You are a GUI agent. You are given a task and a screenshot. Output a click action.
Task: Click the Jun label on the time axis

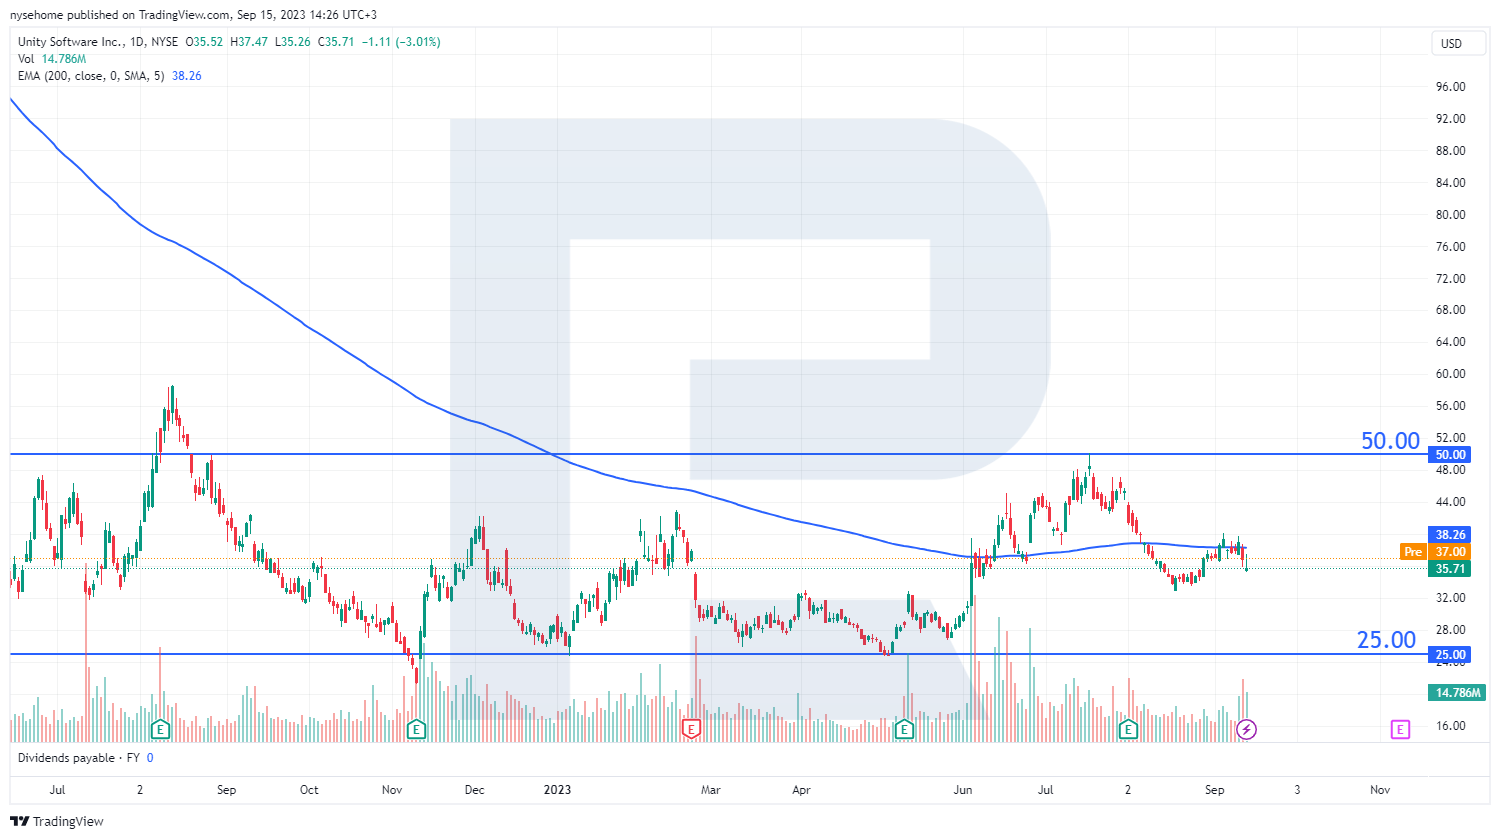[962, 790]
